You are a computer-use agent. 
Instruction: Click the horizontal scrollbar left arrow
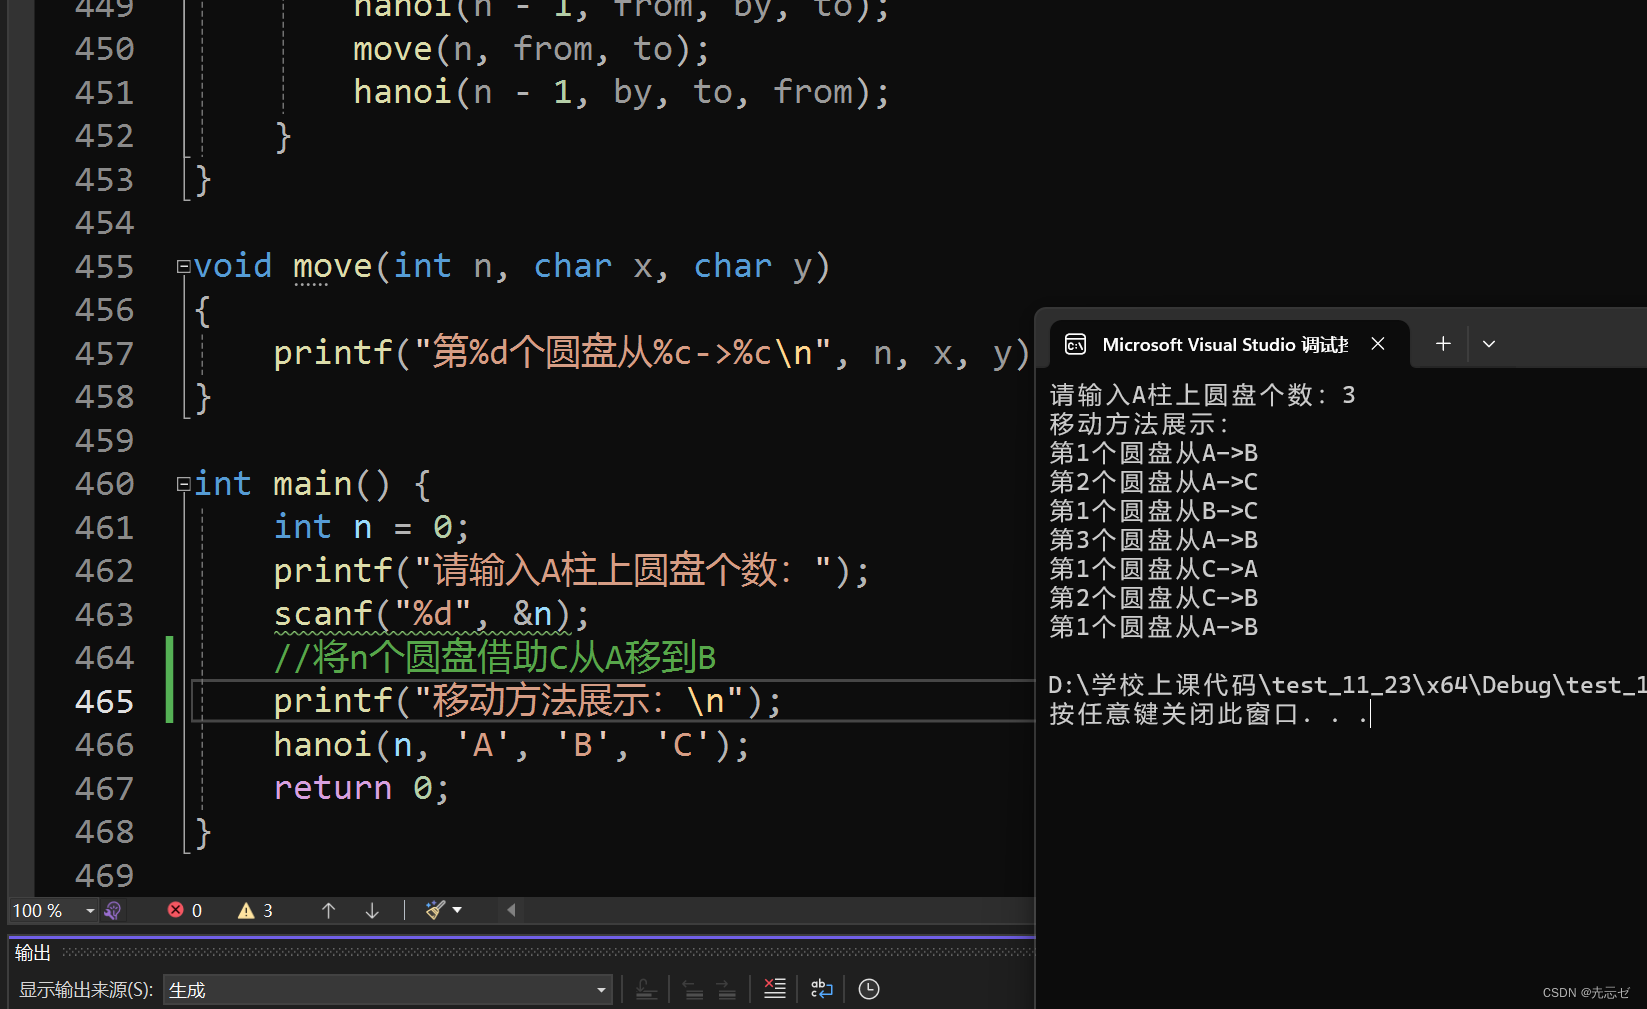click(x=511, y=910)
